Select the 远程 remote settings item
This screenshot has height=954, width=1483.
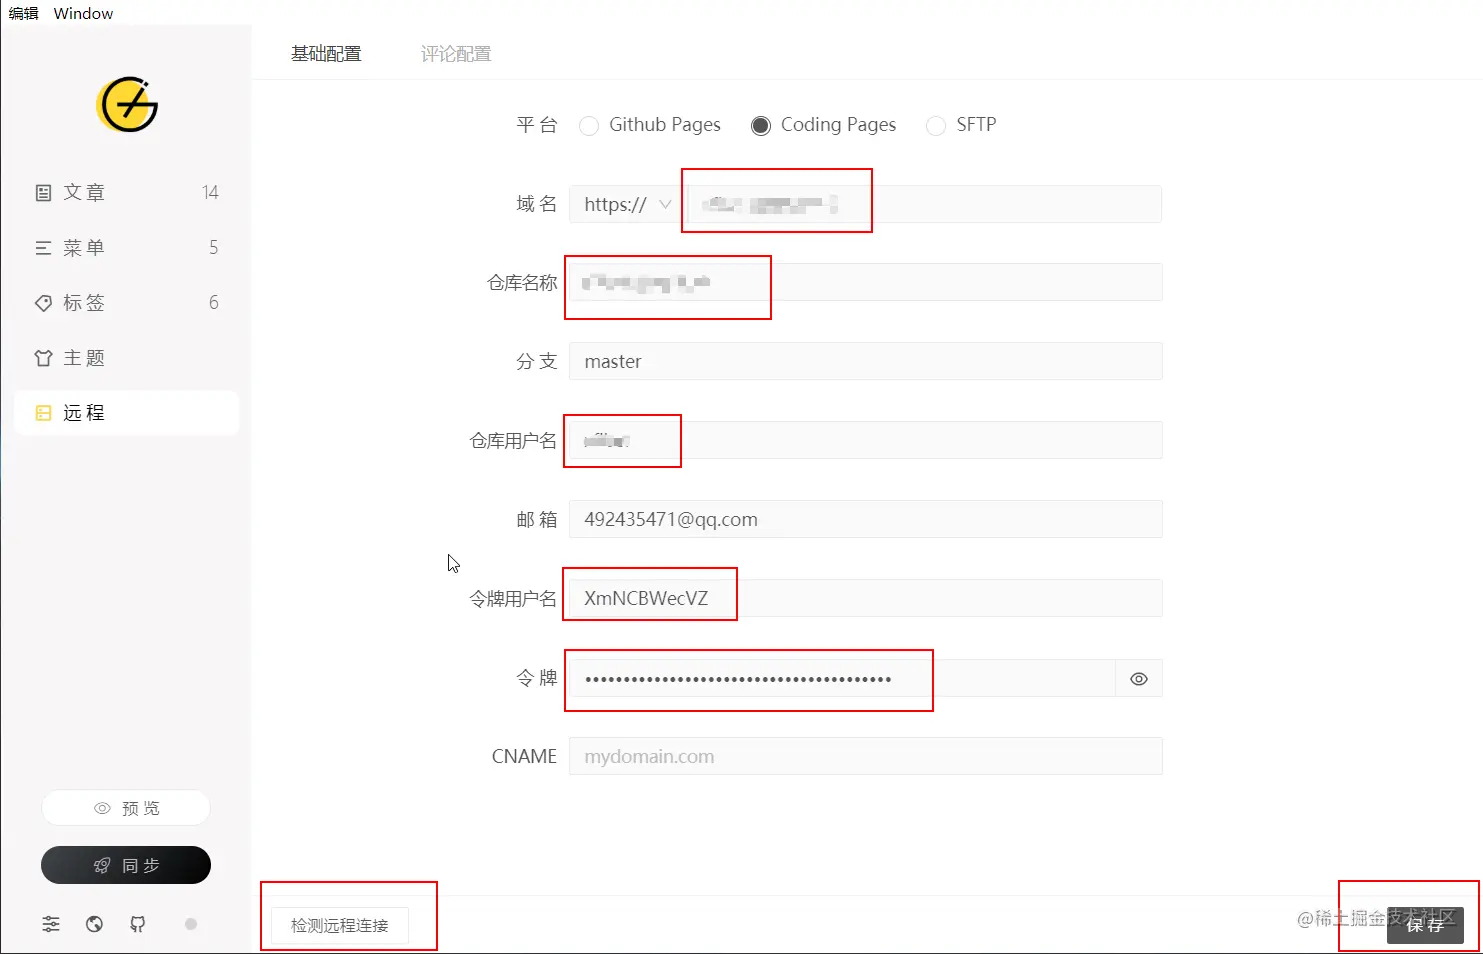(127, 413)
